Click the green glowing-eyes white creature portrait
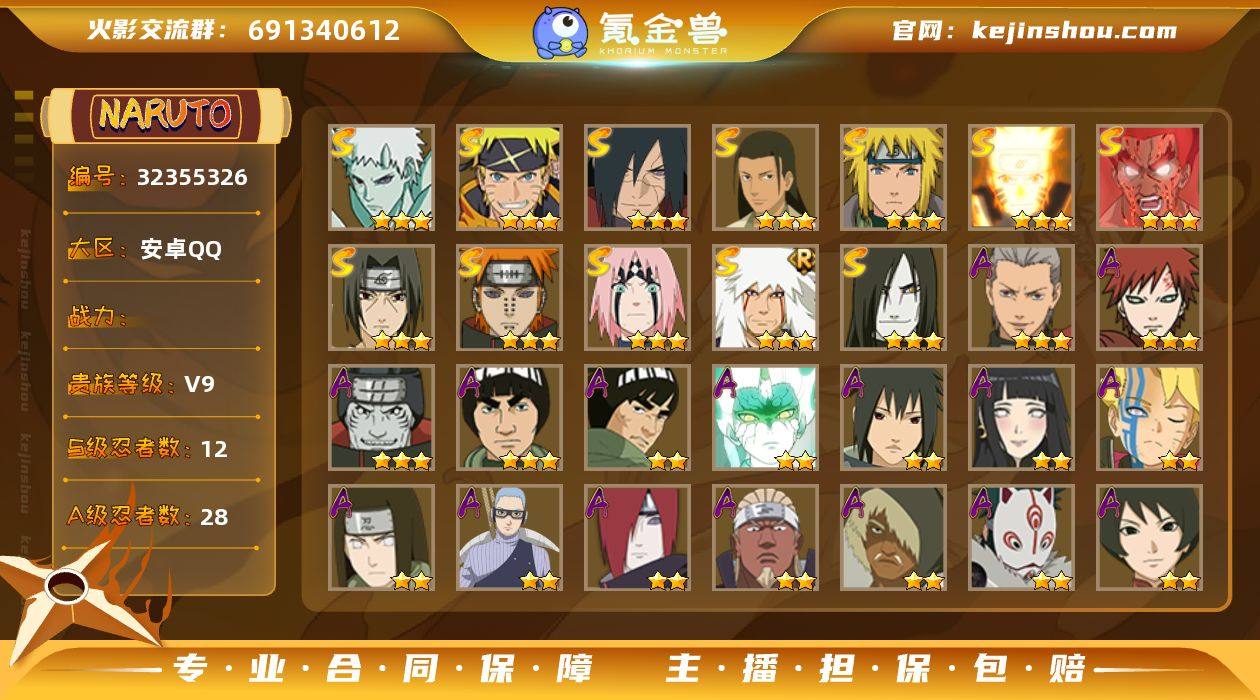 pyautogui.click(x=765, y=418)
